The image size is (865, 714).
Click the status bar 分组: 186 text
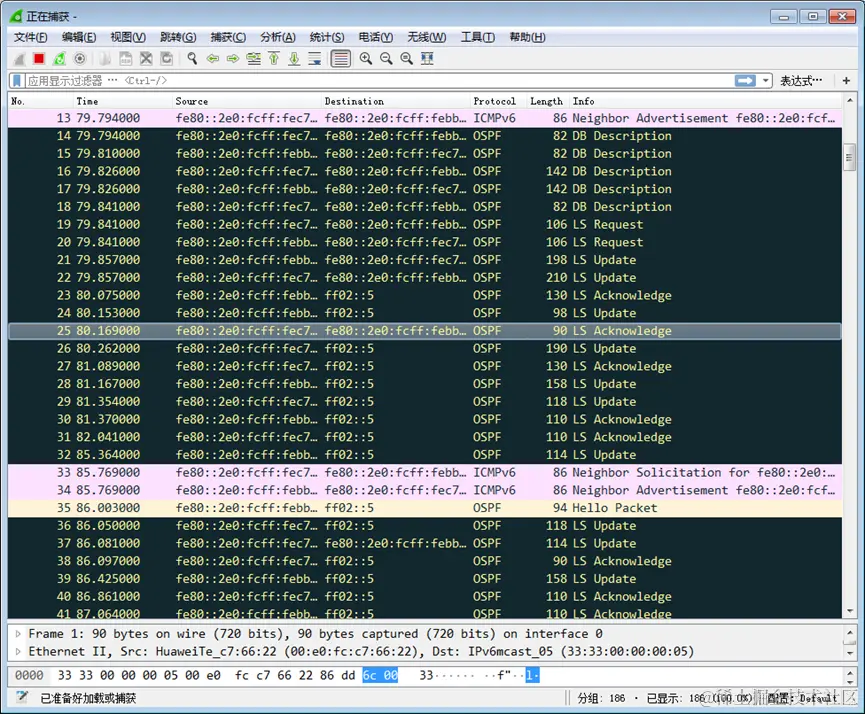pyautogui.click(x=601, y=698)
